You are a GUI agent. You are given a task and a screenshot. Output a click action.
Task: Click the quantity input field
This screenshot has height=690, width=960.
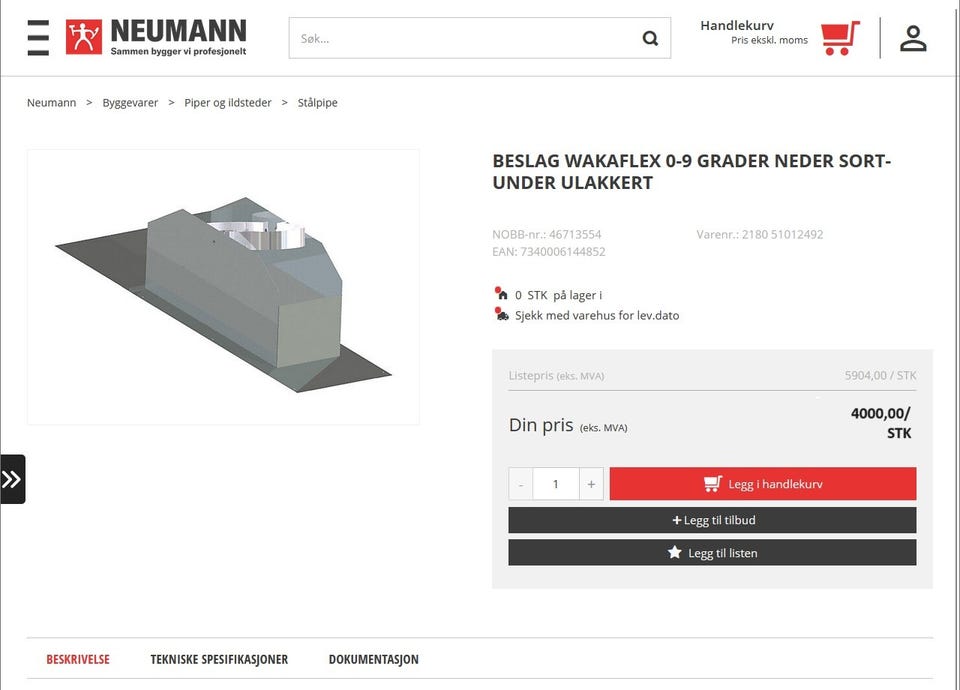[556, 484]
